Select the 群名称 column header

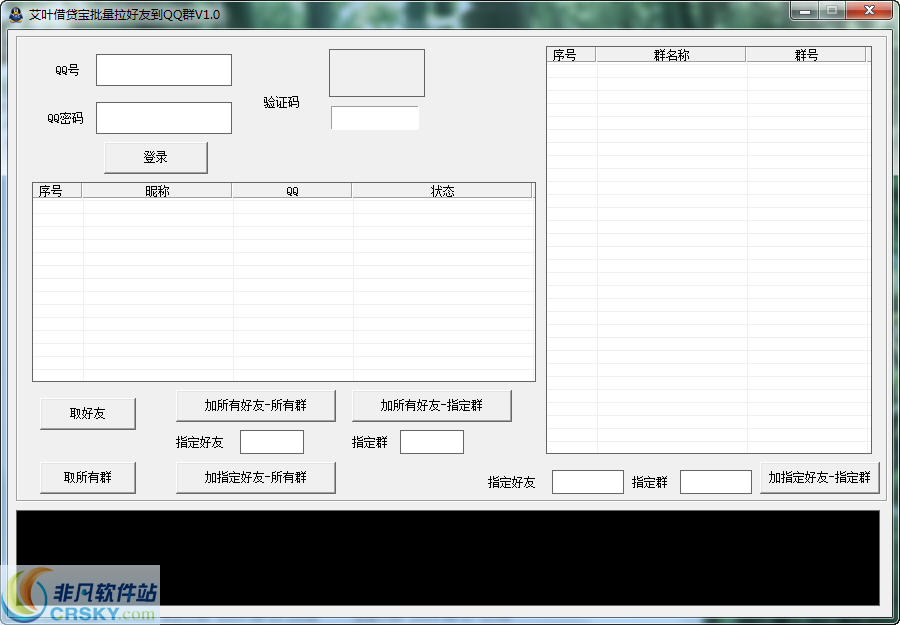[671, 55]
